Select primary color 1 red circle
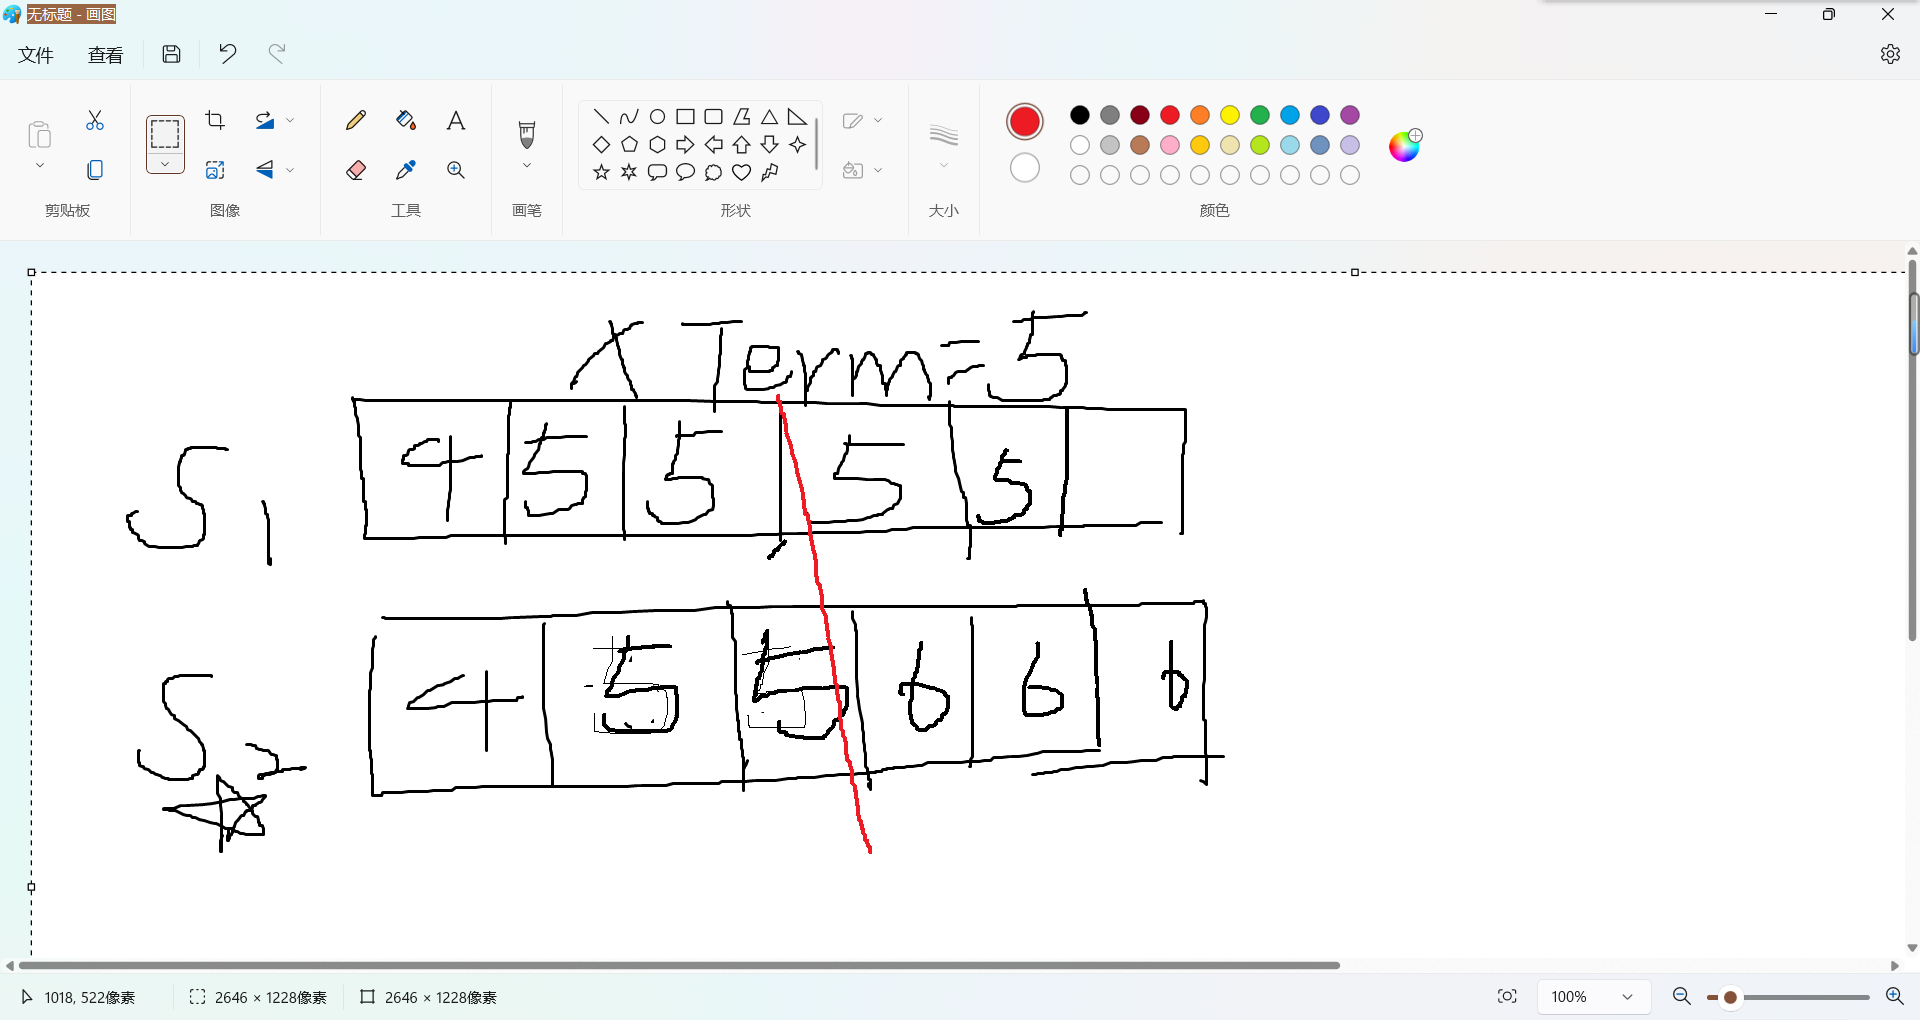 (1024, 122)
